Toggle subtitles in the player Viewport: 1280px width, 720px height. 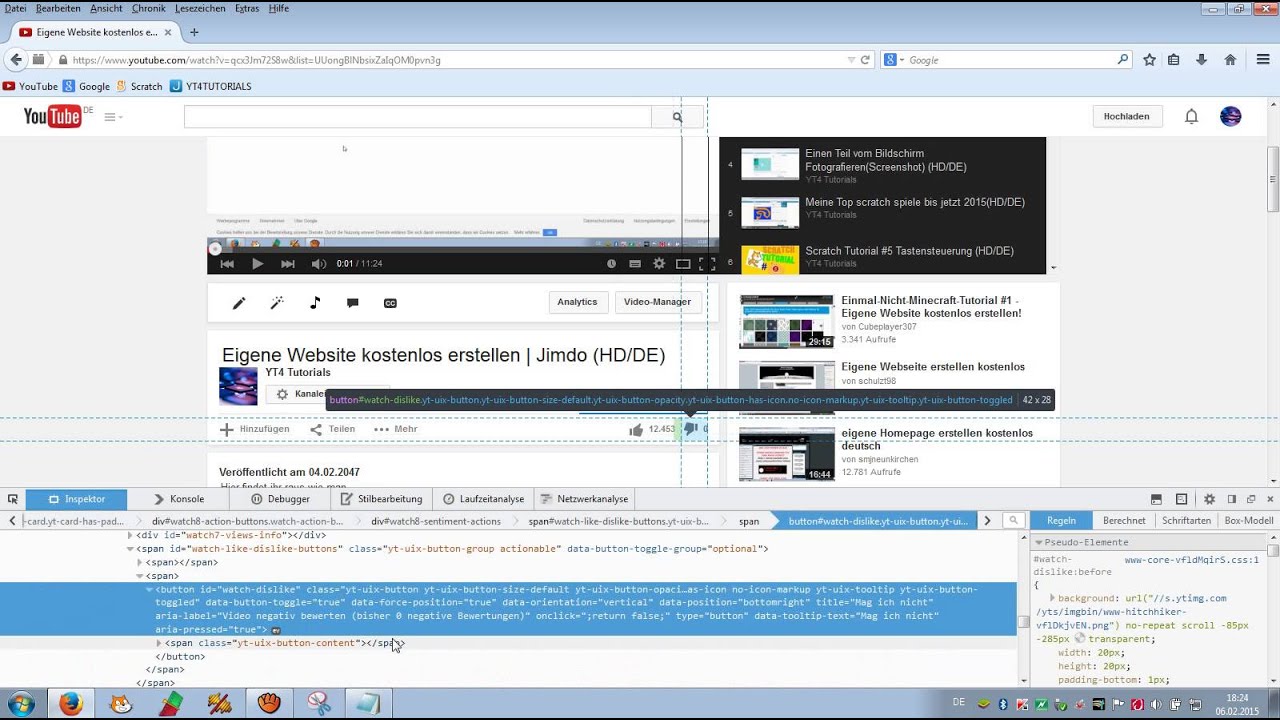pos(635,264)
